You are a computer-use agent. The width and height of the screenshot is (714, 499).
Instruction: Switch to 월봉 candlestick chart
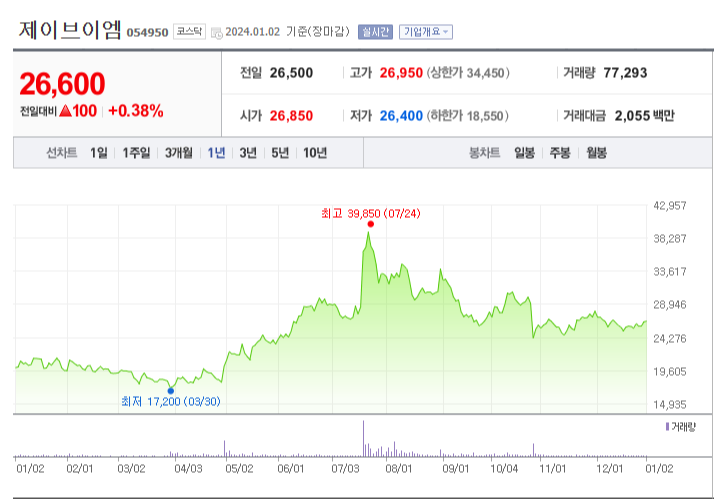[x=596, y=153]
